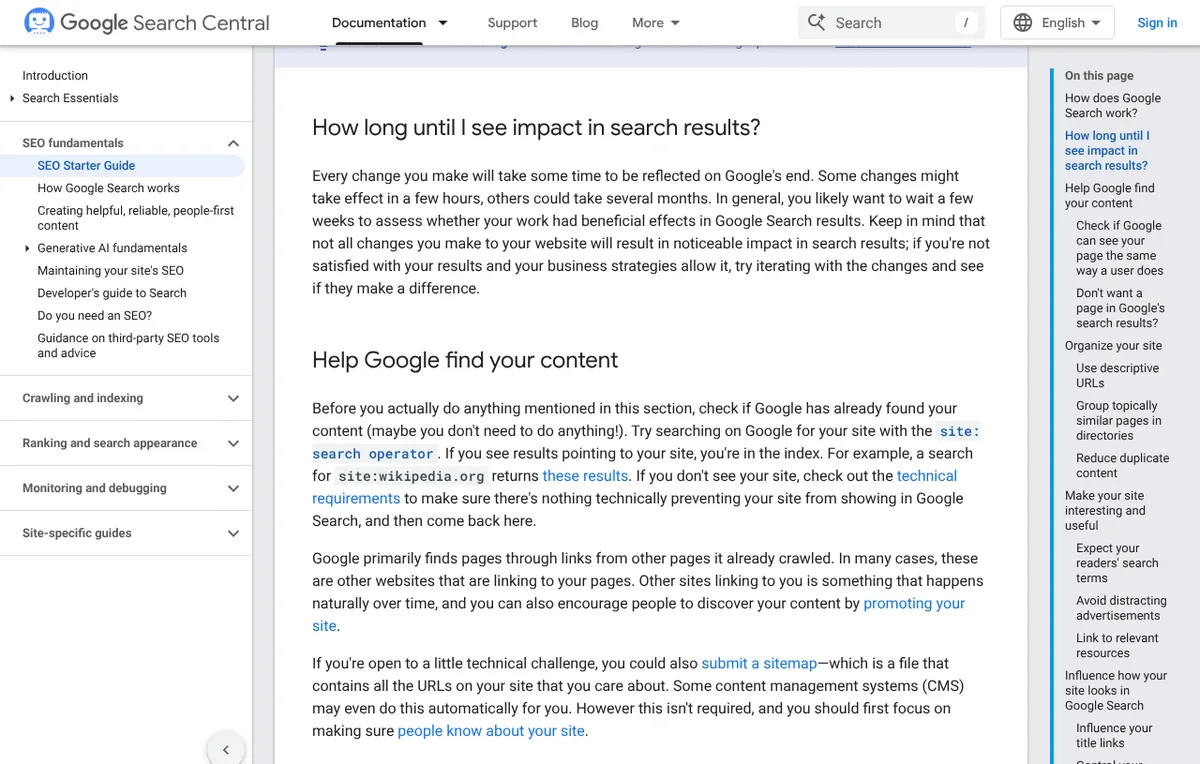This screenshot has width=1200, height=764.
Task: Click the Google Search Central robot logo
Action: point(39,22)
